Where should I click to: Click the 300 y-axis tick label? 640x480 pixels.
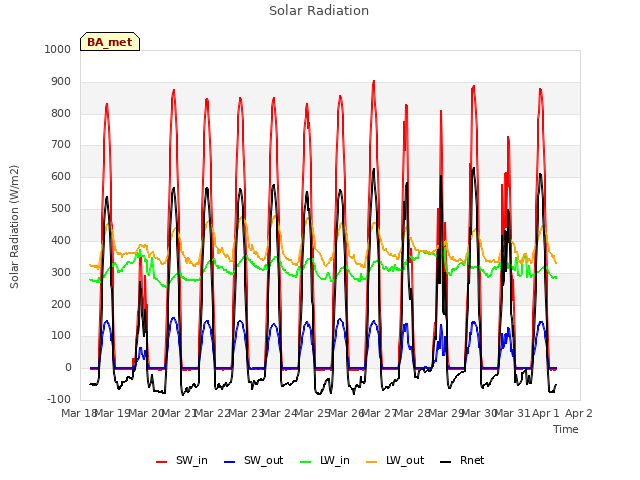61,272
